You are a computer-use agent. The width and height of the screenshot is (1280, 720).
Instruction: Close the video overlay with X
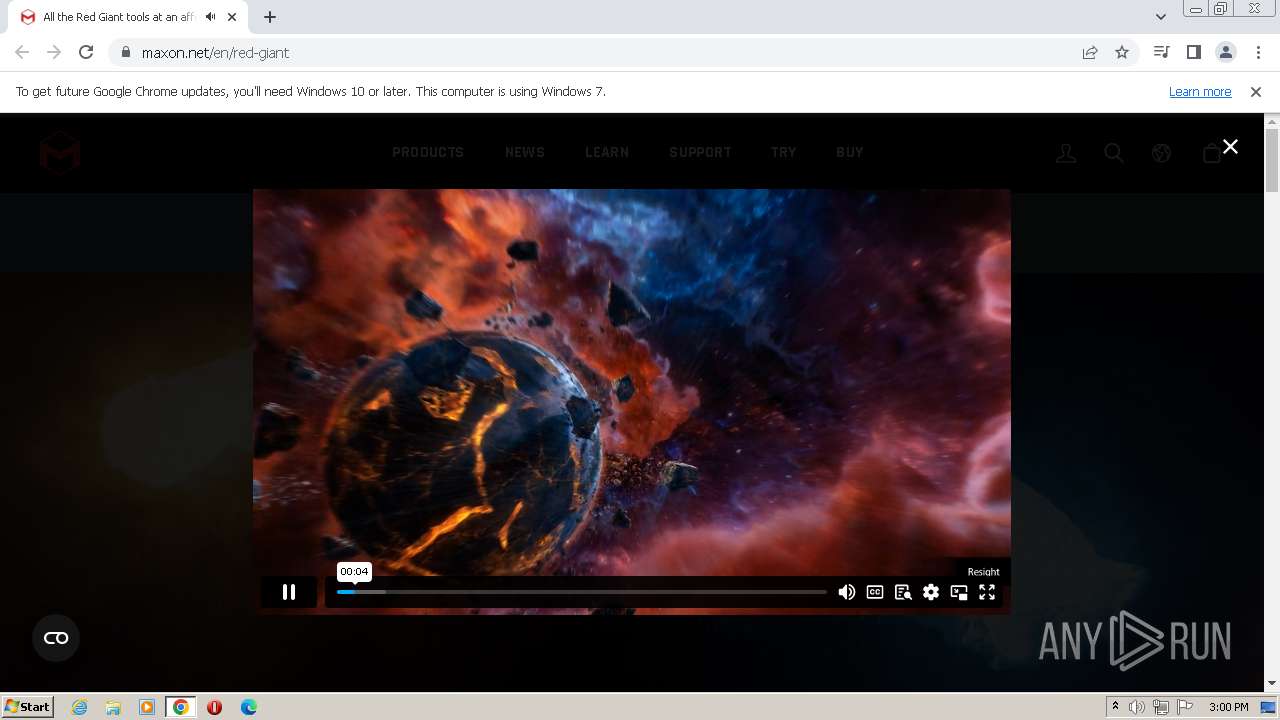(1230, 146)
